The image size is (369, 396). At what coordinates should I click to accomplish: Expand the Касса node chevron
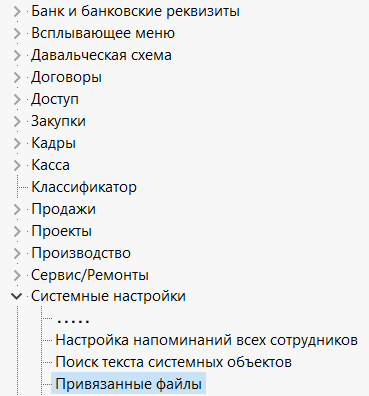click(x=17, y=165)
